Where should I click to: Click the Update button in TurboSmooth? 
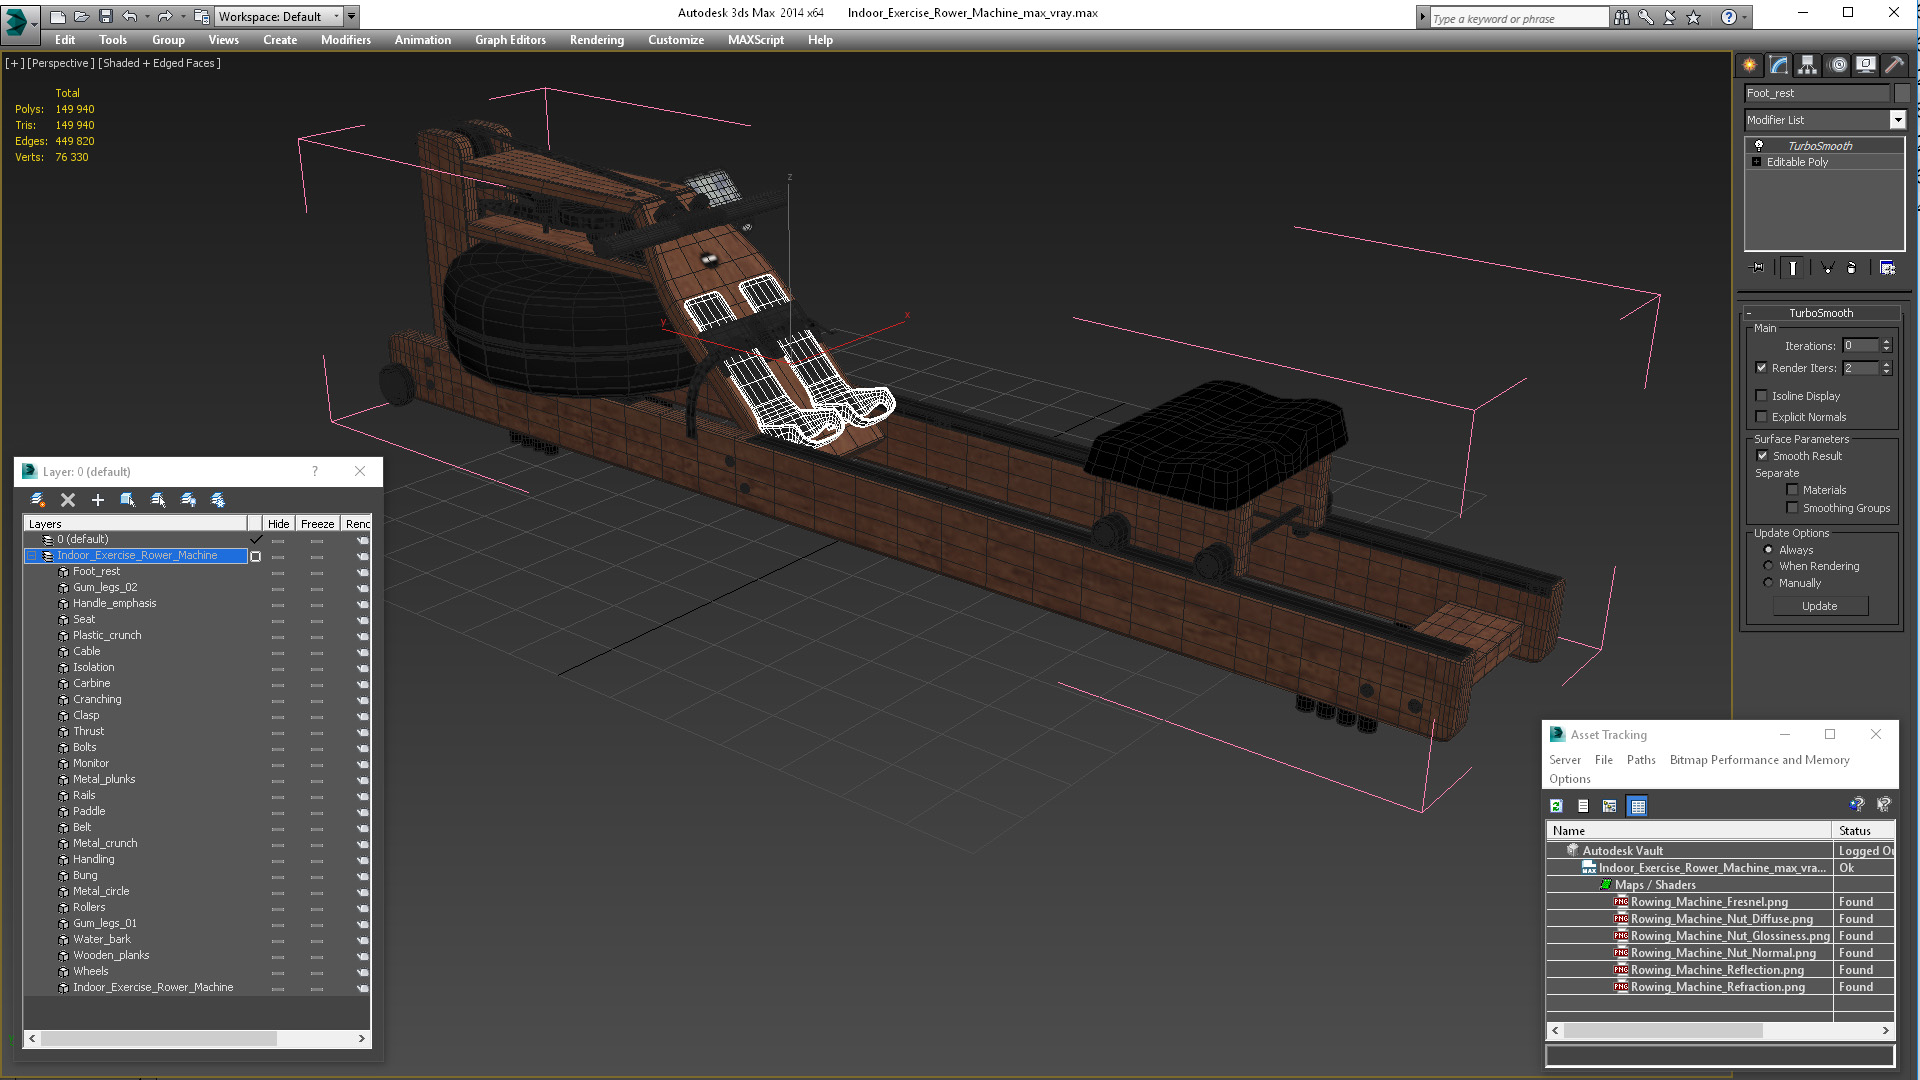(1821, 605)
